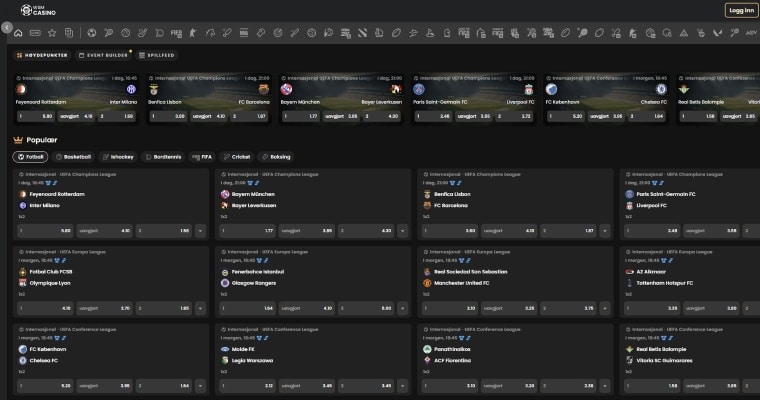Pick home win odds on Fenerbahce Istanbul card
Screen dimensions: 760x400
(247, 308)
